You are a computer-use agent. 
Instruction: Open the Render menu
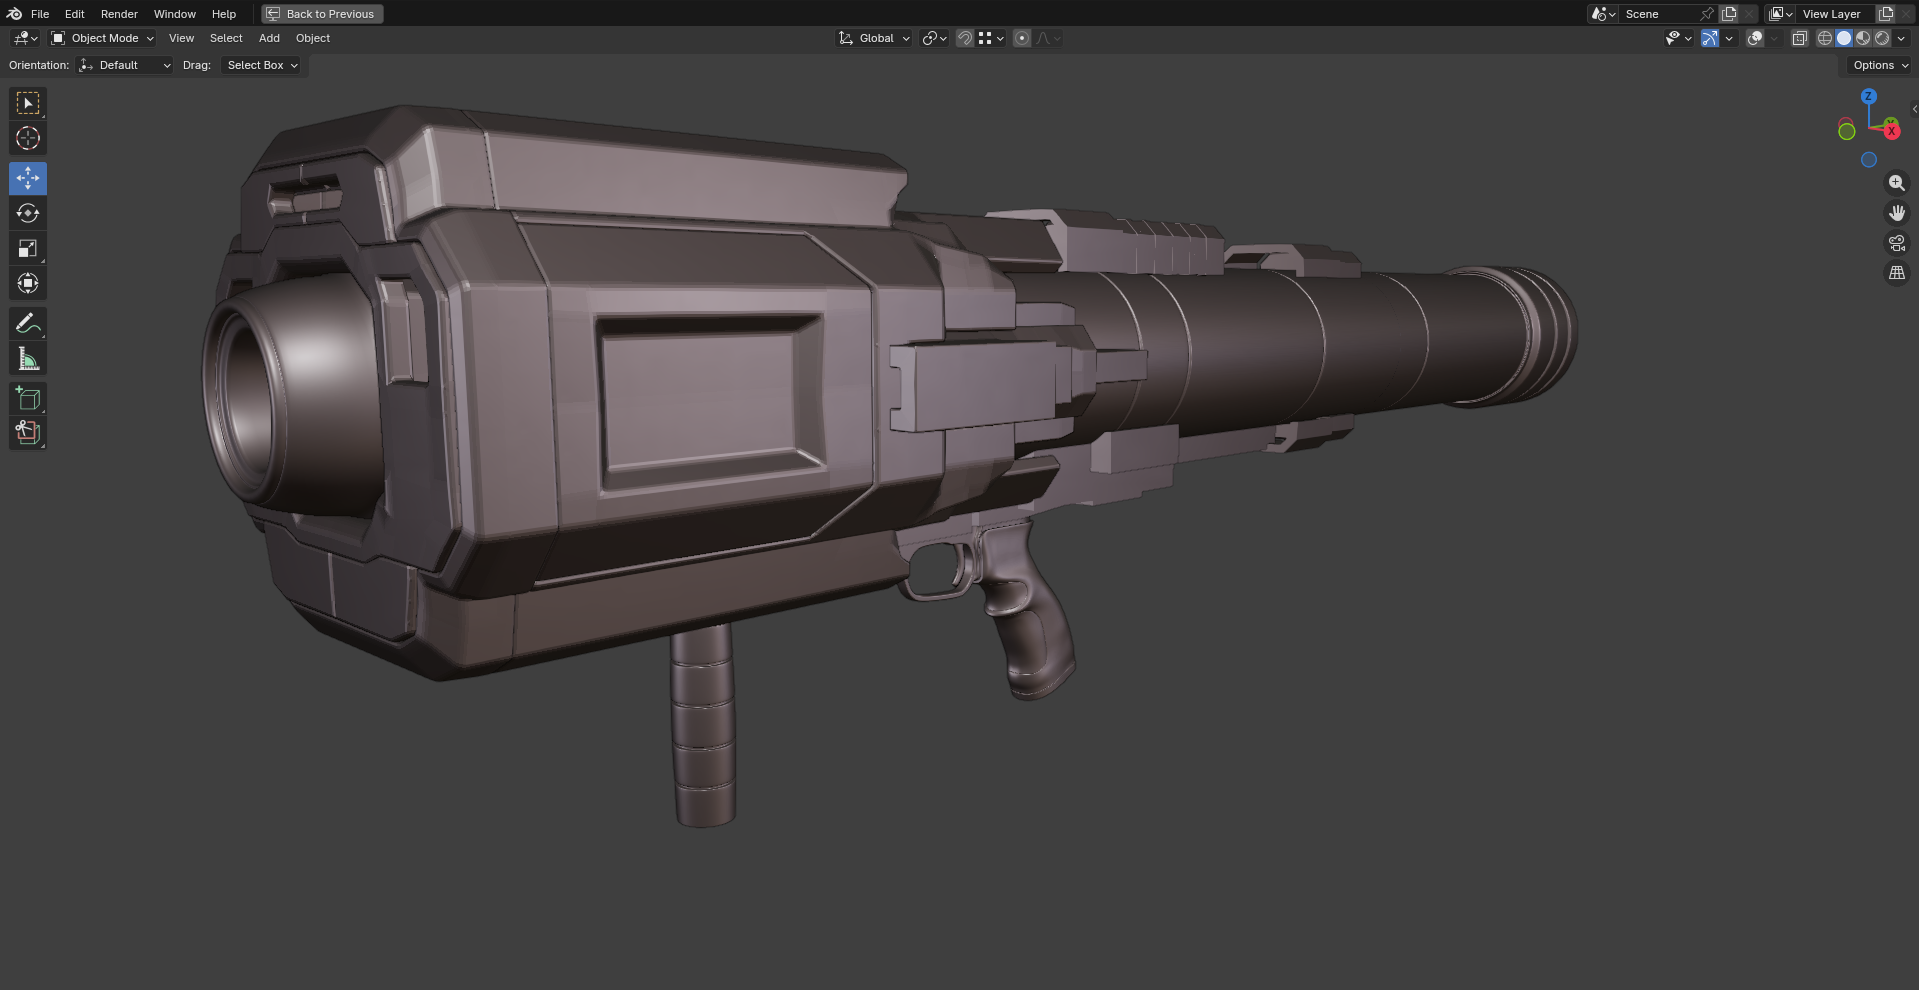click(119, 14)
